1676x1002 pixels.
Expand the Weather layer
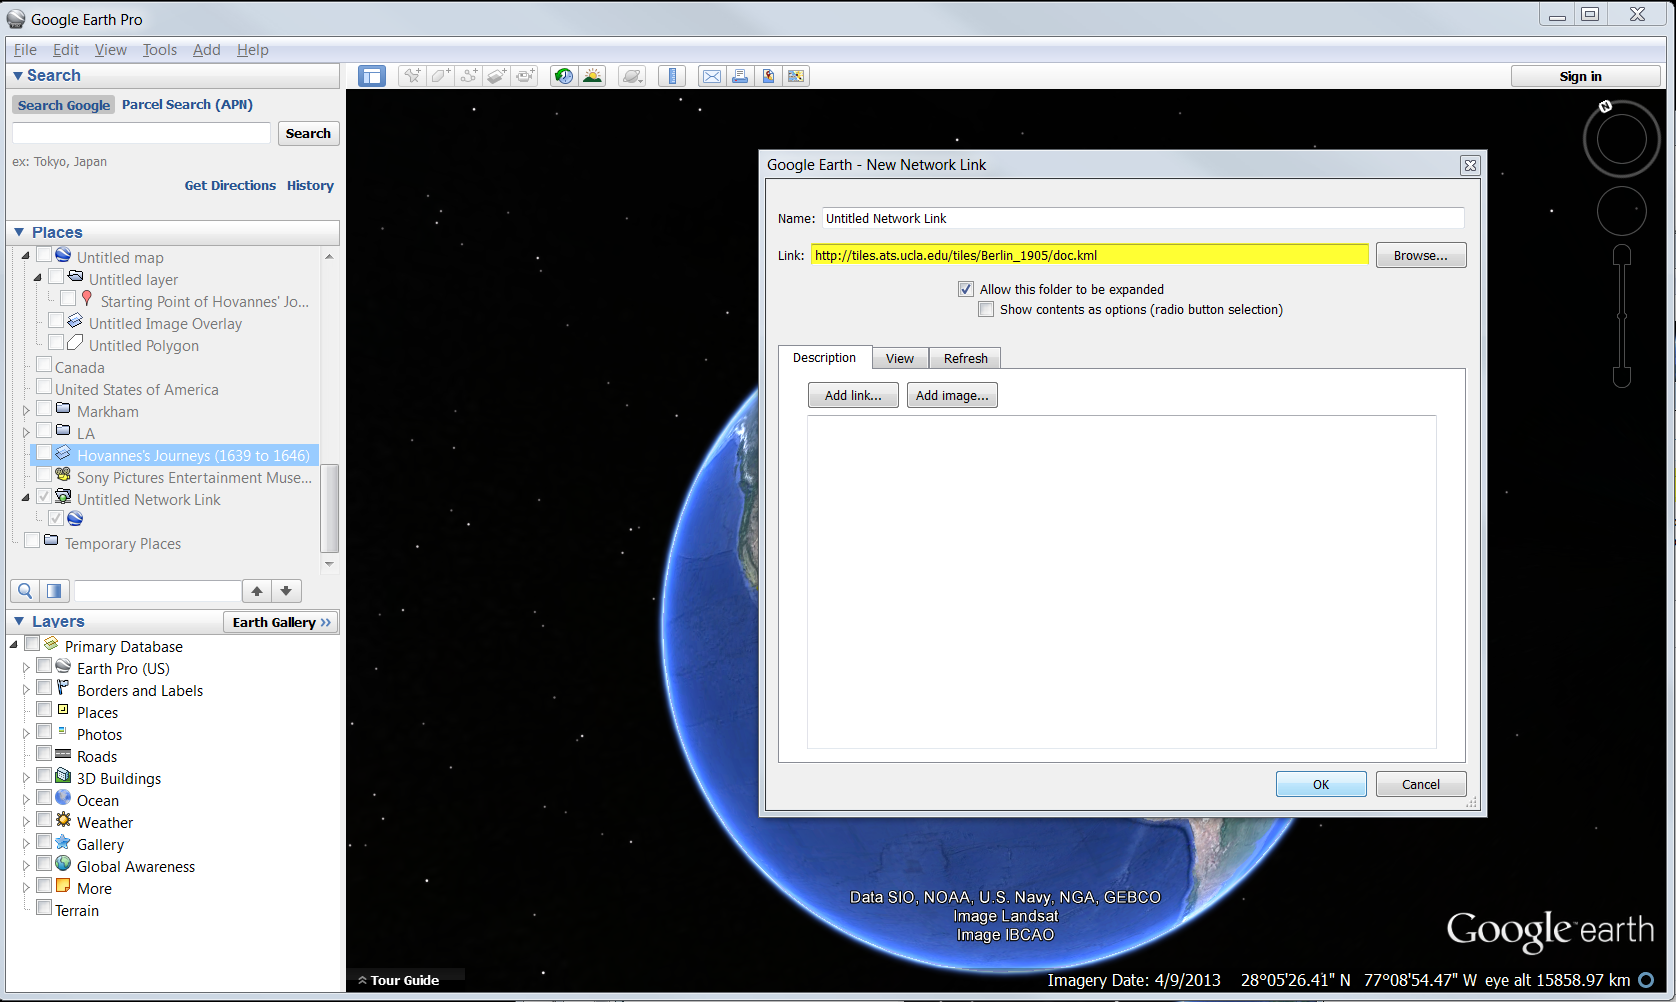(26, 822)
